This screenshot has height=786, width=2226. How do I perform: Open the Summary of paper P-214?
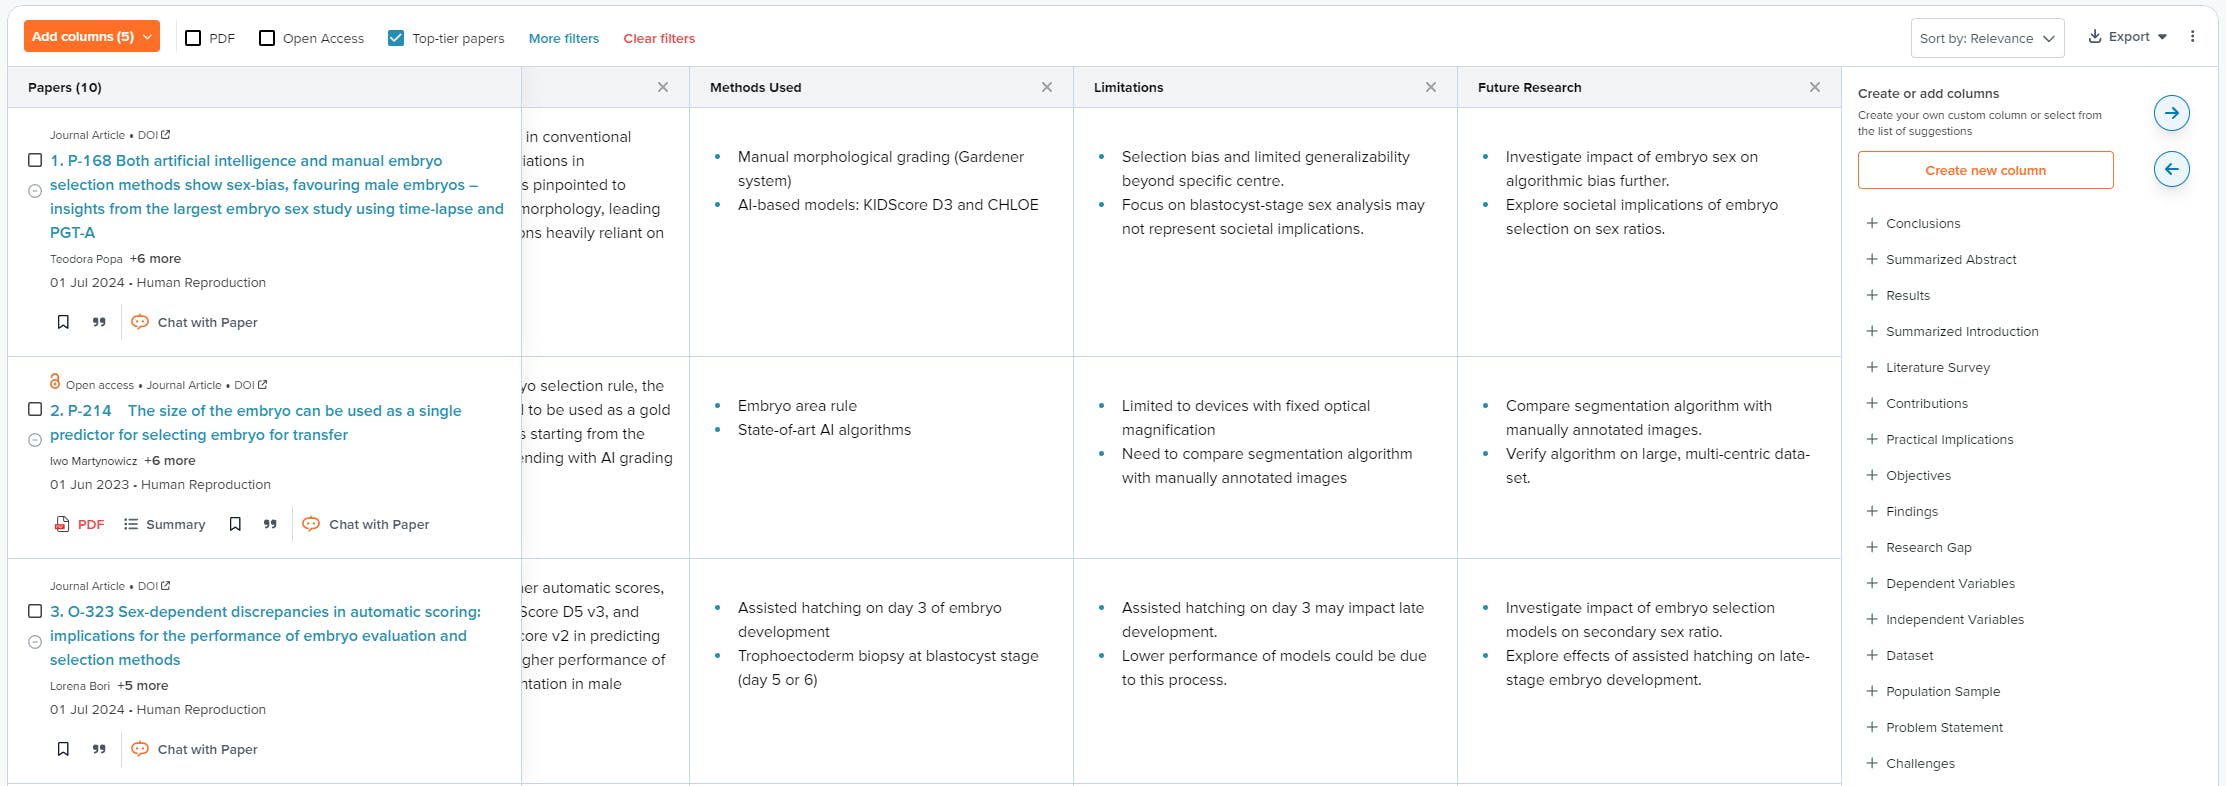click(165, 524)
